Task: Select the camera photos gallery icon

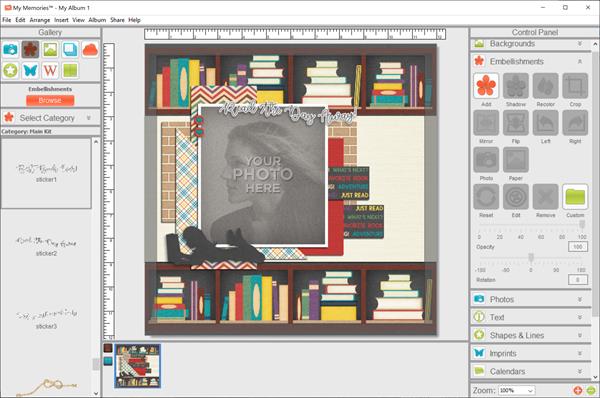Action: pyautogui.click(x=10, y=50)
